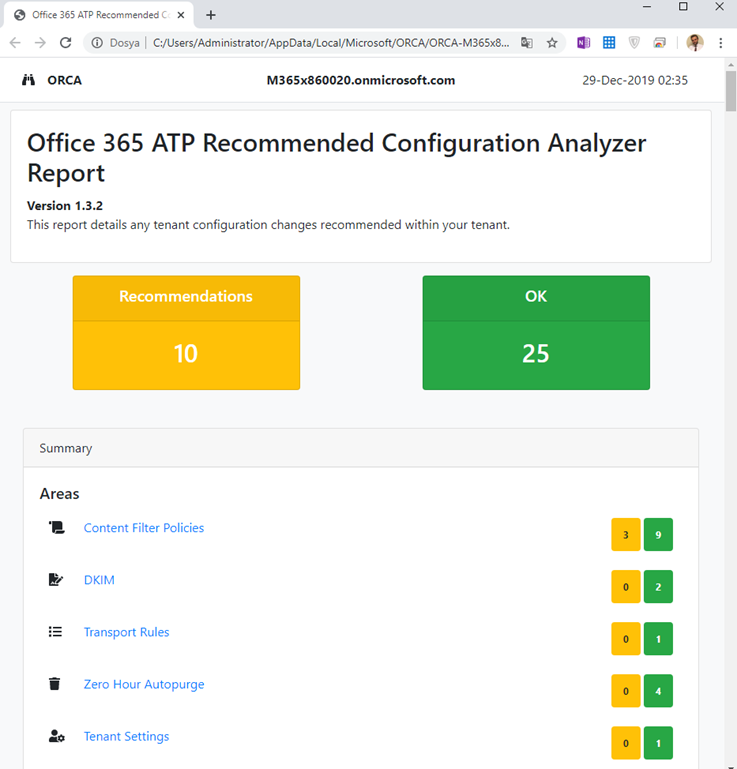Screen dimensions: 737x769
Task: Click the translate page icon
Action: click(x=527, y=43)
